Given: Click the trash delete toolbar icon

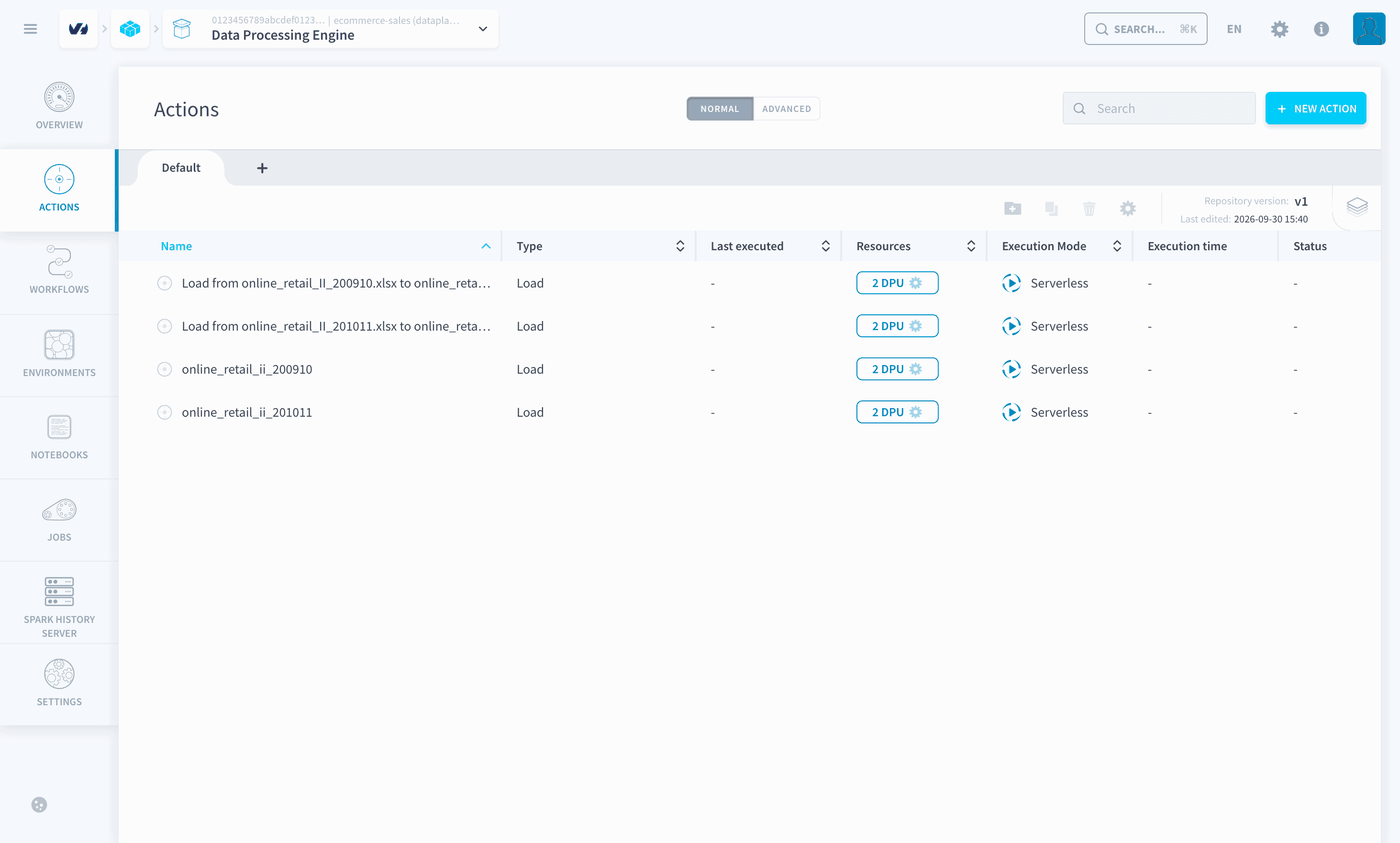Looking at the screenshot, I should (x=1089, y=208).
